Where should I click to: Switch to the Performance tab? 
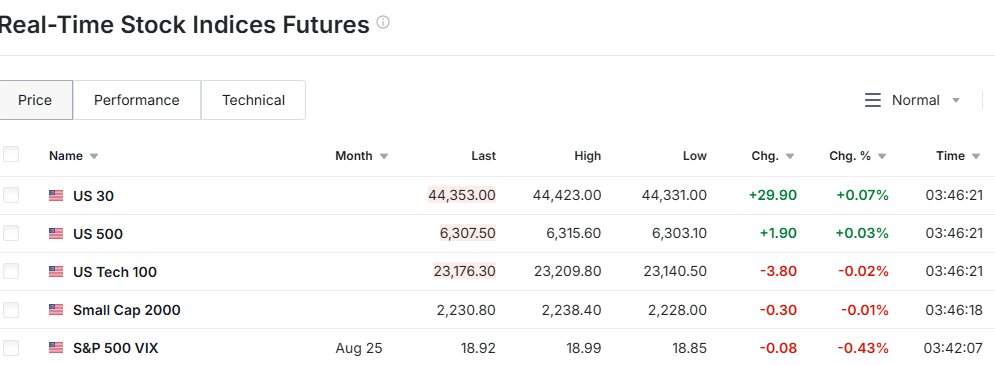pyautogui.click(x=136, y=100)
